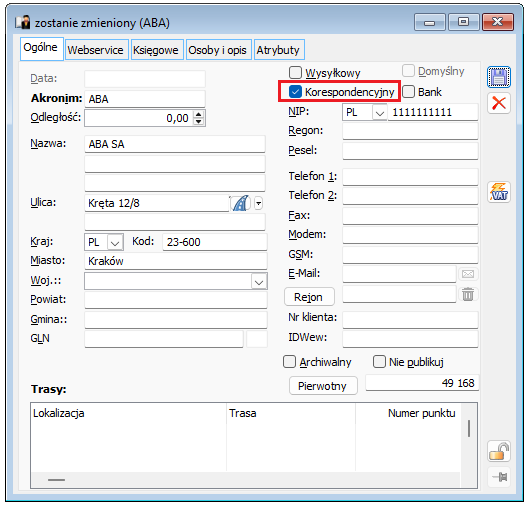Click the Pierwotny button
The height and width of the screenshot is (505, 528).
(323, 386)
